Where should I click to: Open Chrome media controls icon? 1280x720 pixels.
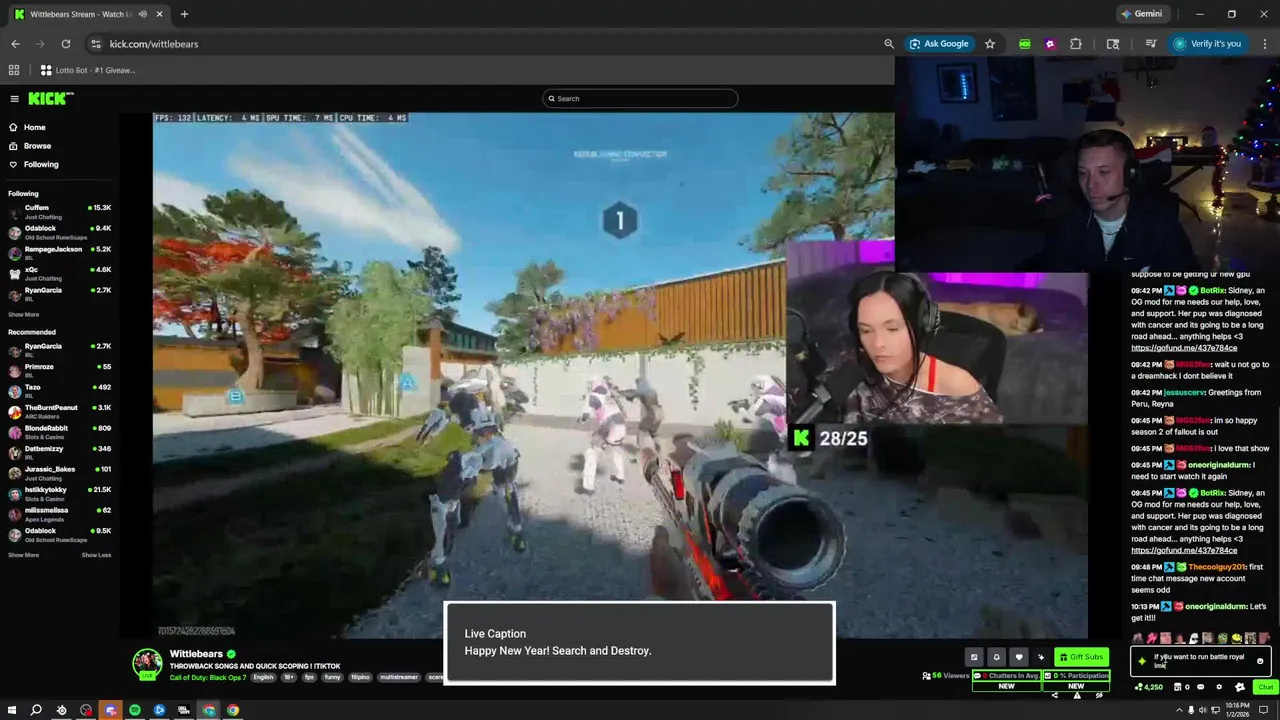click(x=1150, y=44)
